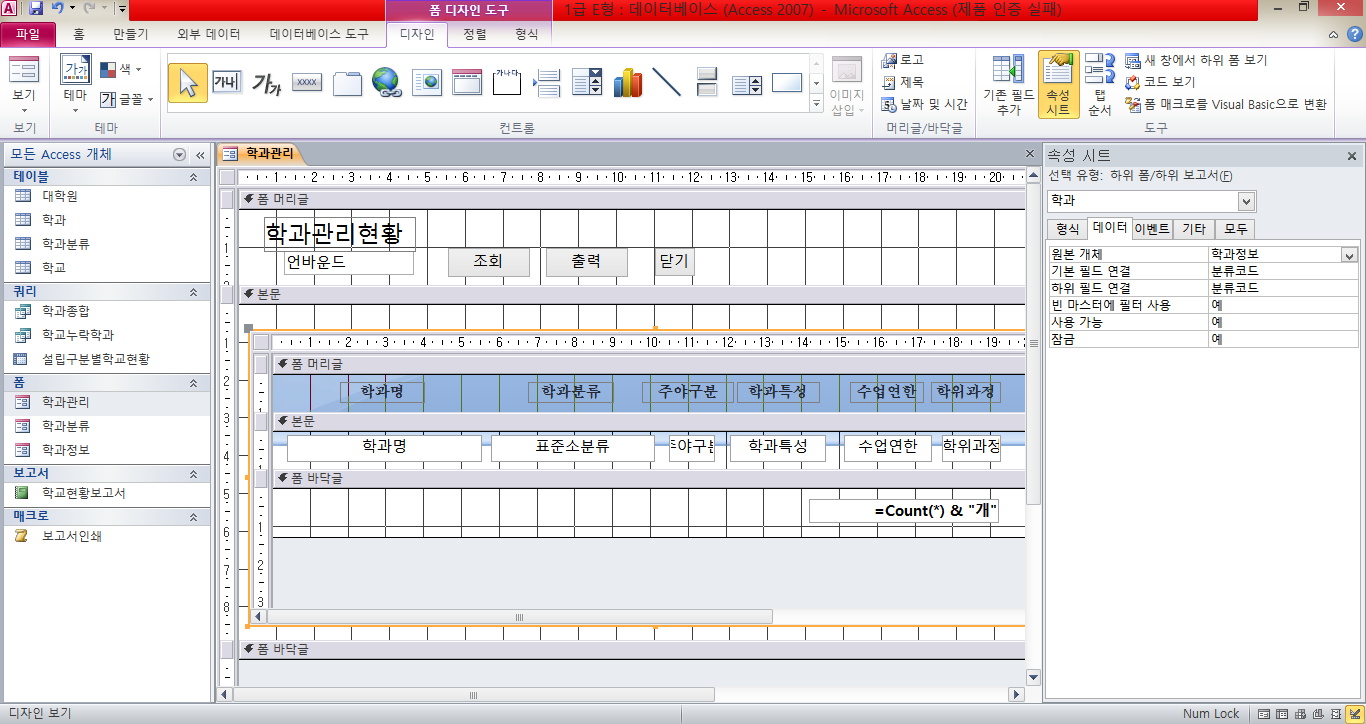
Task: Open the 기존 필드 추가 pane
Action: pos(1009,85)
